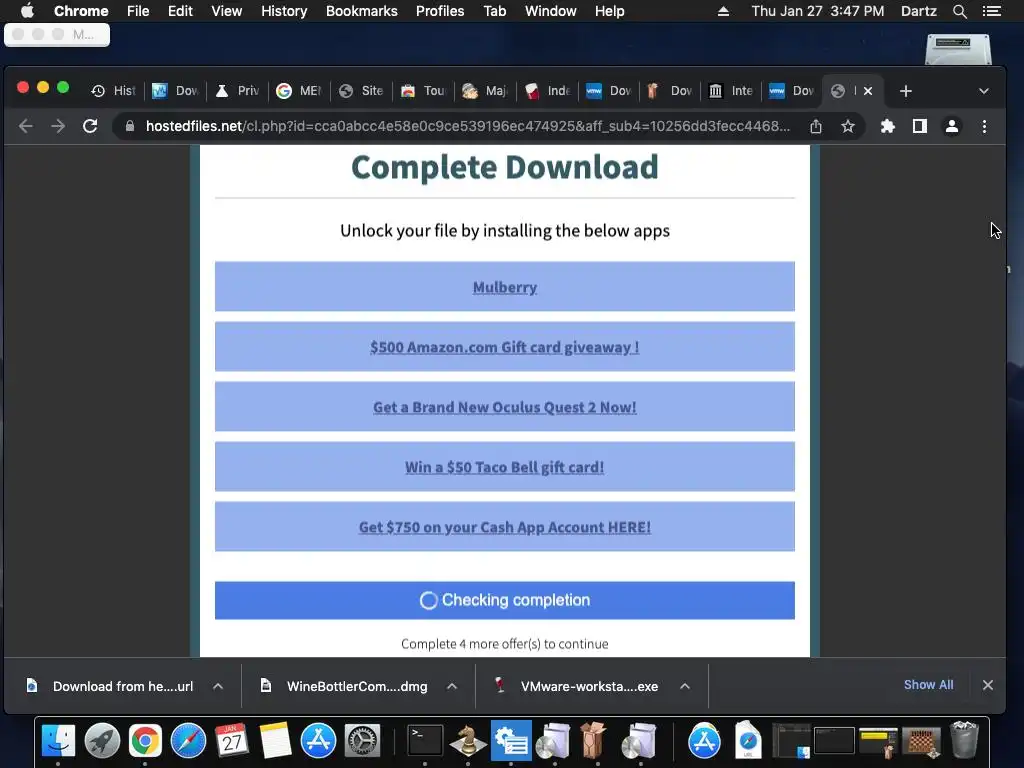Reload the hostedfiles.net page
1024x768 pixels.
tap(90, 126)
